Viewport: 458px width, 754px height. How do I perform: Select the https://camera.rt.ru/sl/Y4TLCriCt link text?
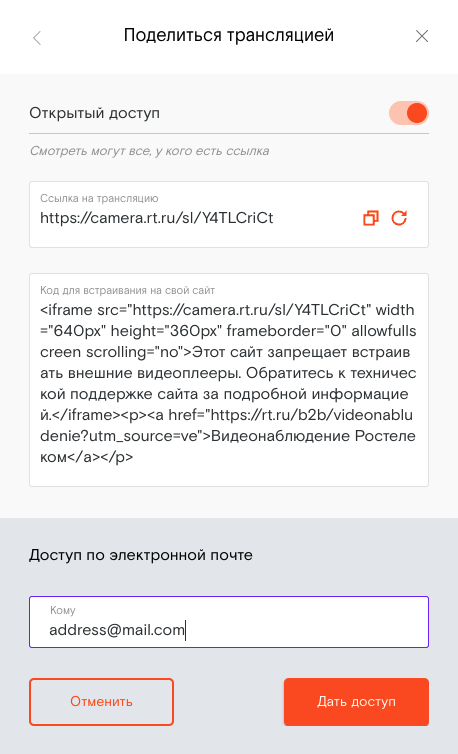point(156,218)
